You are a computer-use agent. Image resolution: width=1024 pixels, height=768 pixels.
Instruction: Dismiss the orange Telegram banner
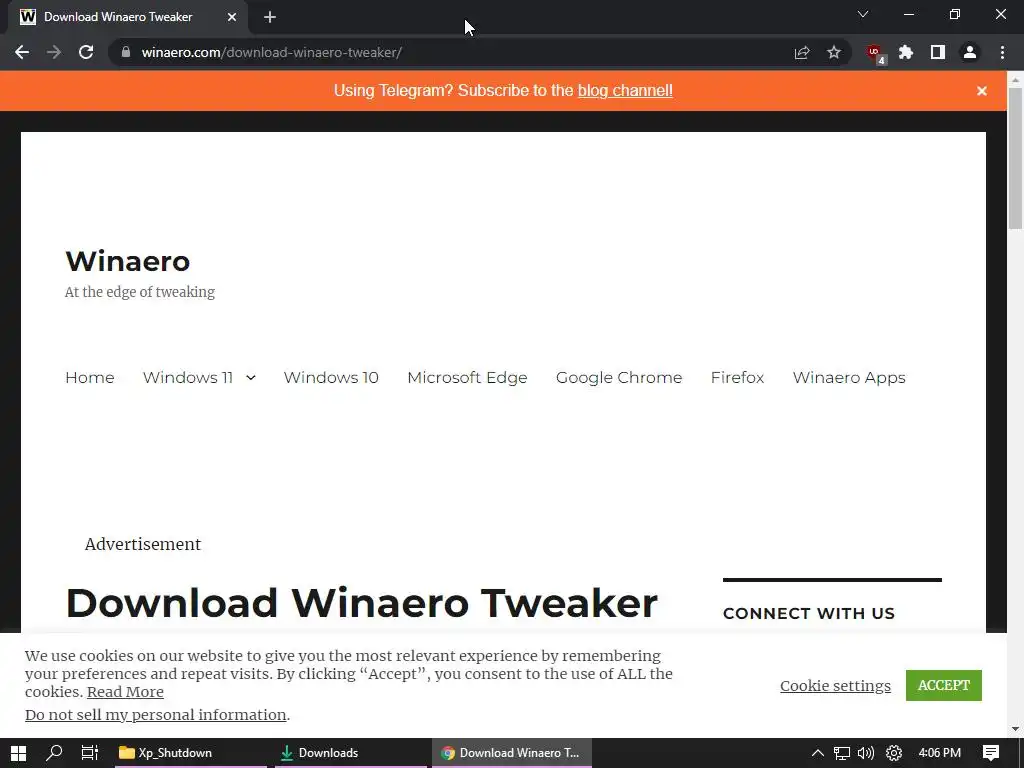(x=982, y=91)
